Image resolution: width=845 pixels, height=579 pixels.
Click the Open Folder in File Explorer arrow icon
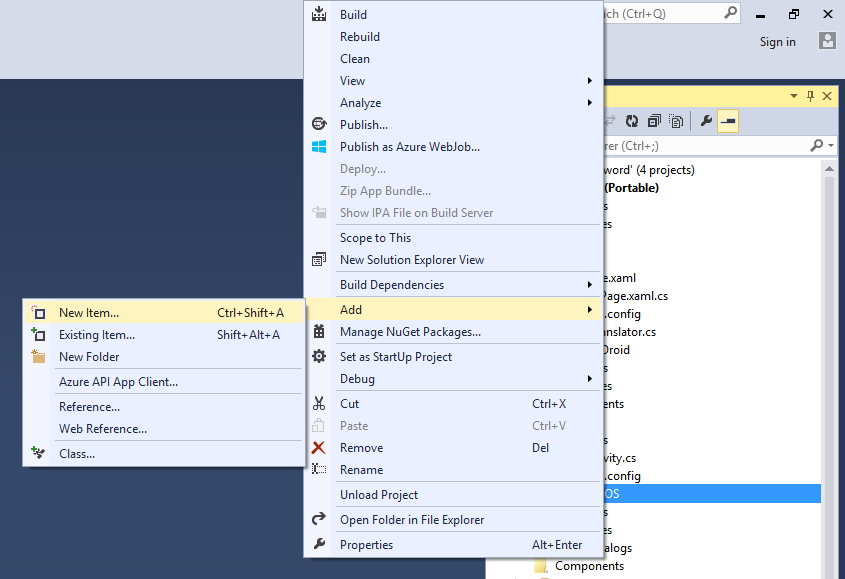319,519
